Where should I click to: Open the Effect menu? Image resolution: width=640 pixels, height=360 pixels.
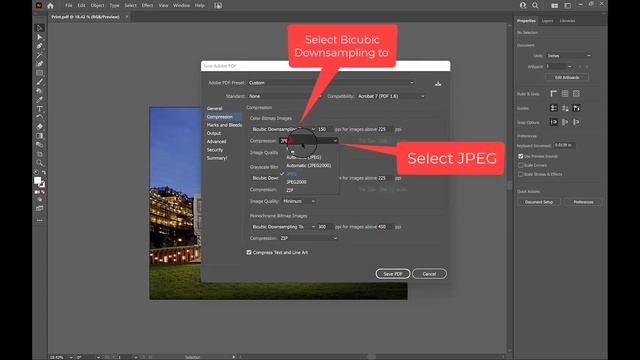pos(147,6)
